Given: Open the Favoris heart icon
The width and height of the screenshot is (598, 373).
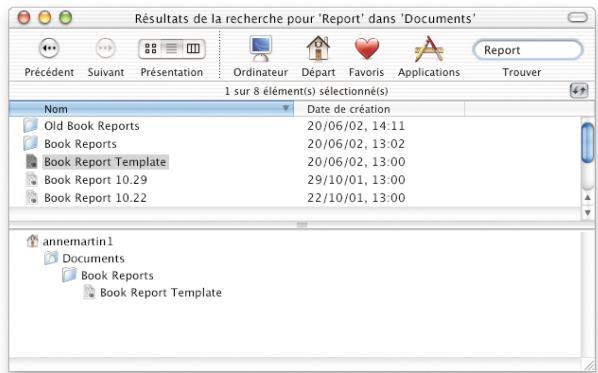Looking at the screenshot, I should point(367,48).
